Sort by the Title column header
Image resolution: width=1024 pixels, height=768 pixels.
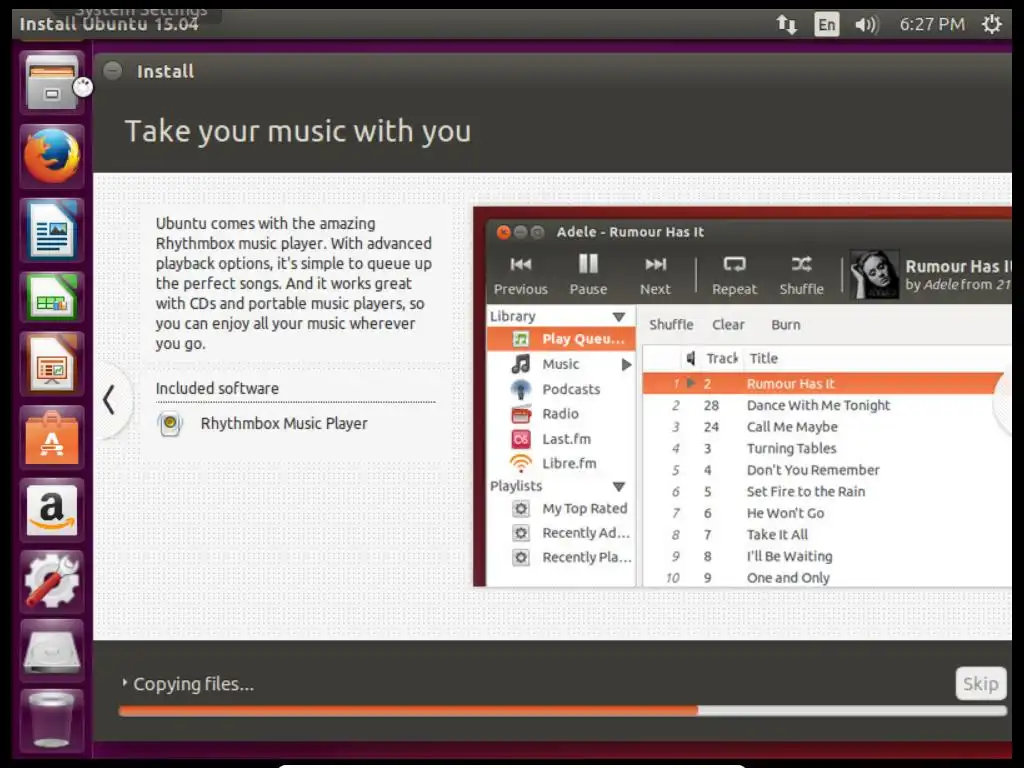(763, 359)
